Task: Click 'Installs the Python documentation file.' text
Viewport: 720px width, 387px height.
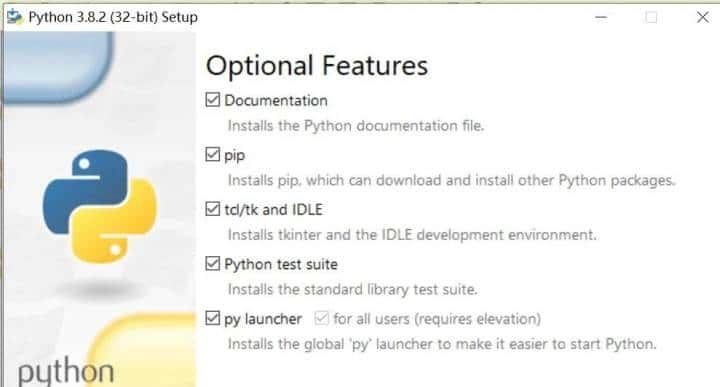Action: (x=356, y=126)
